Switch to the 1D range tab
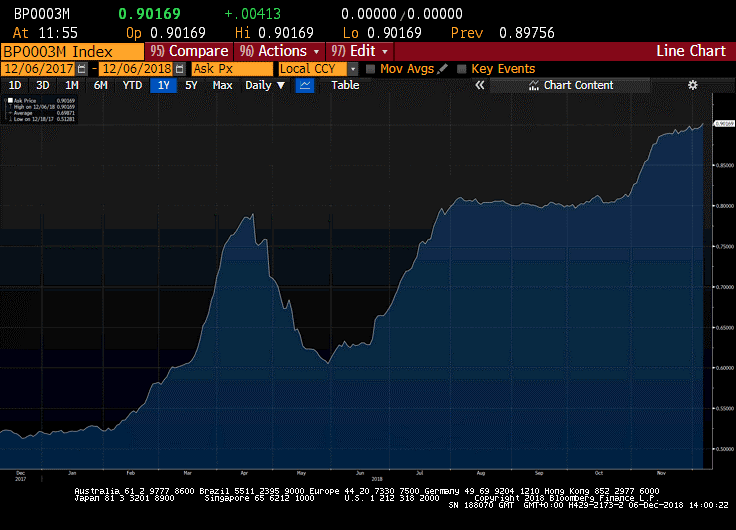Viewport: 736px width, 530px height. [x=15, y=85]
